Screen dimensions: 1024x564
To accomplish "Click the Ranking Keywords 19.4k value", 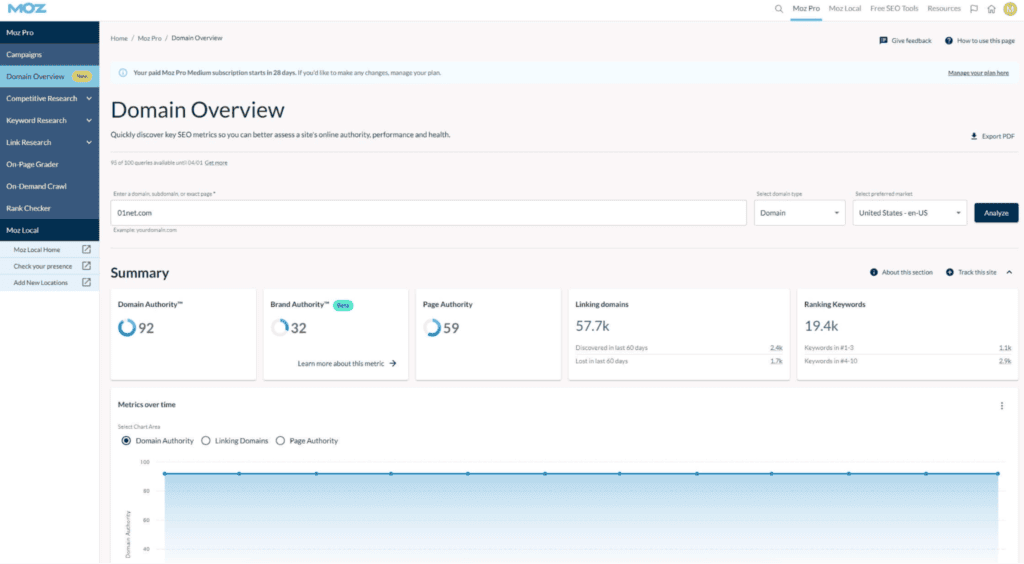I will pyautogui.click(x=821, y=326).
